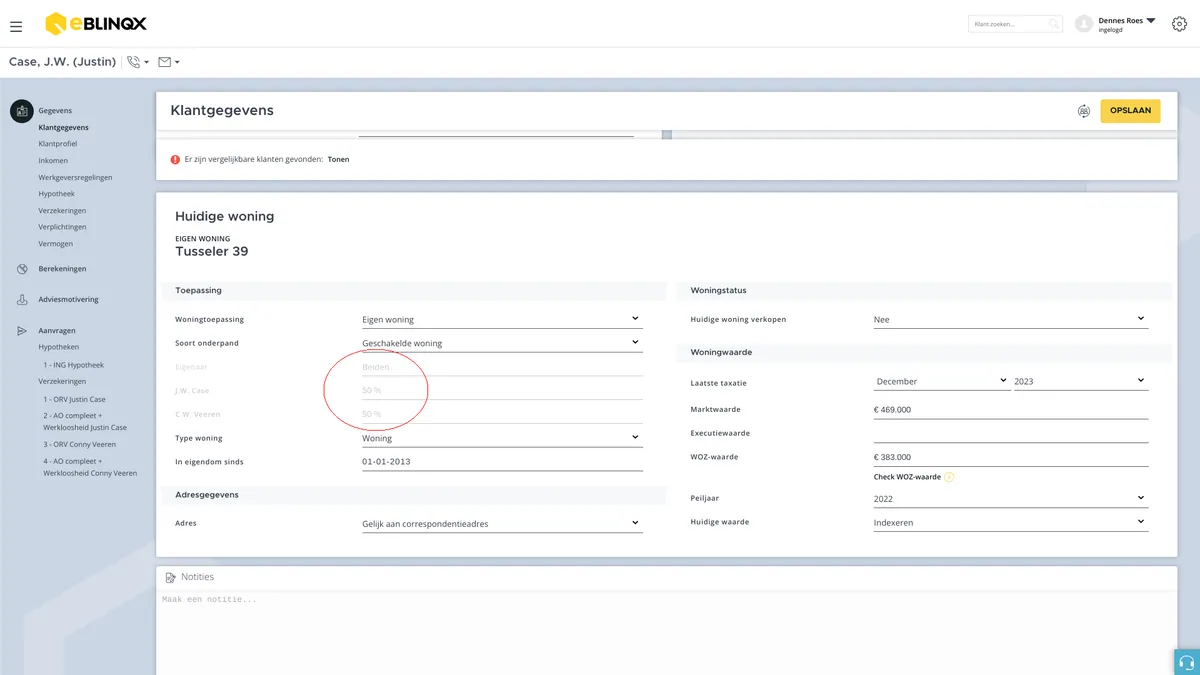Go to Klantprofiel in the sidebar
Viewport: 1200px width, 675px height.
point(58,144)
